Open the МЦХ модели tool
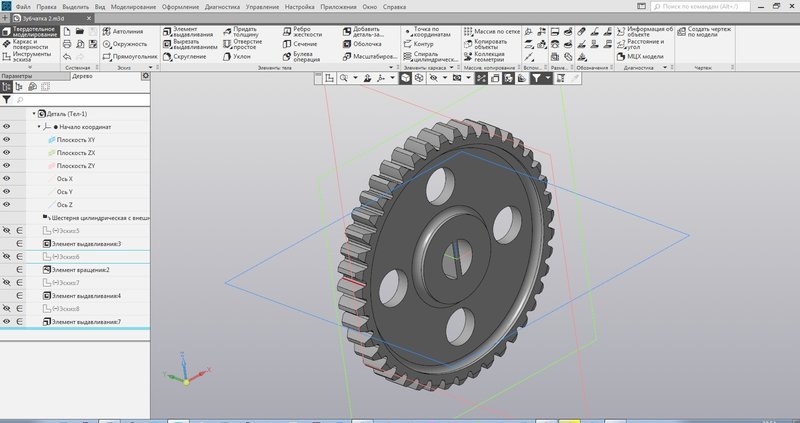800x423 pixels. (640, 57)
